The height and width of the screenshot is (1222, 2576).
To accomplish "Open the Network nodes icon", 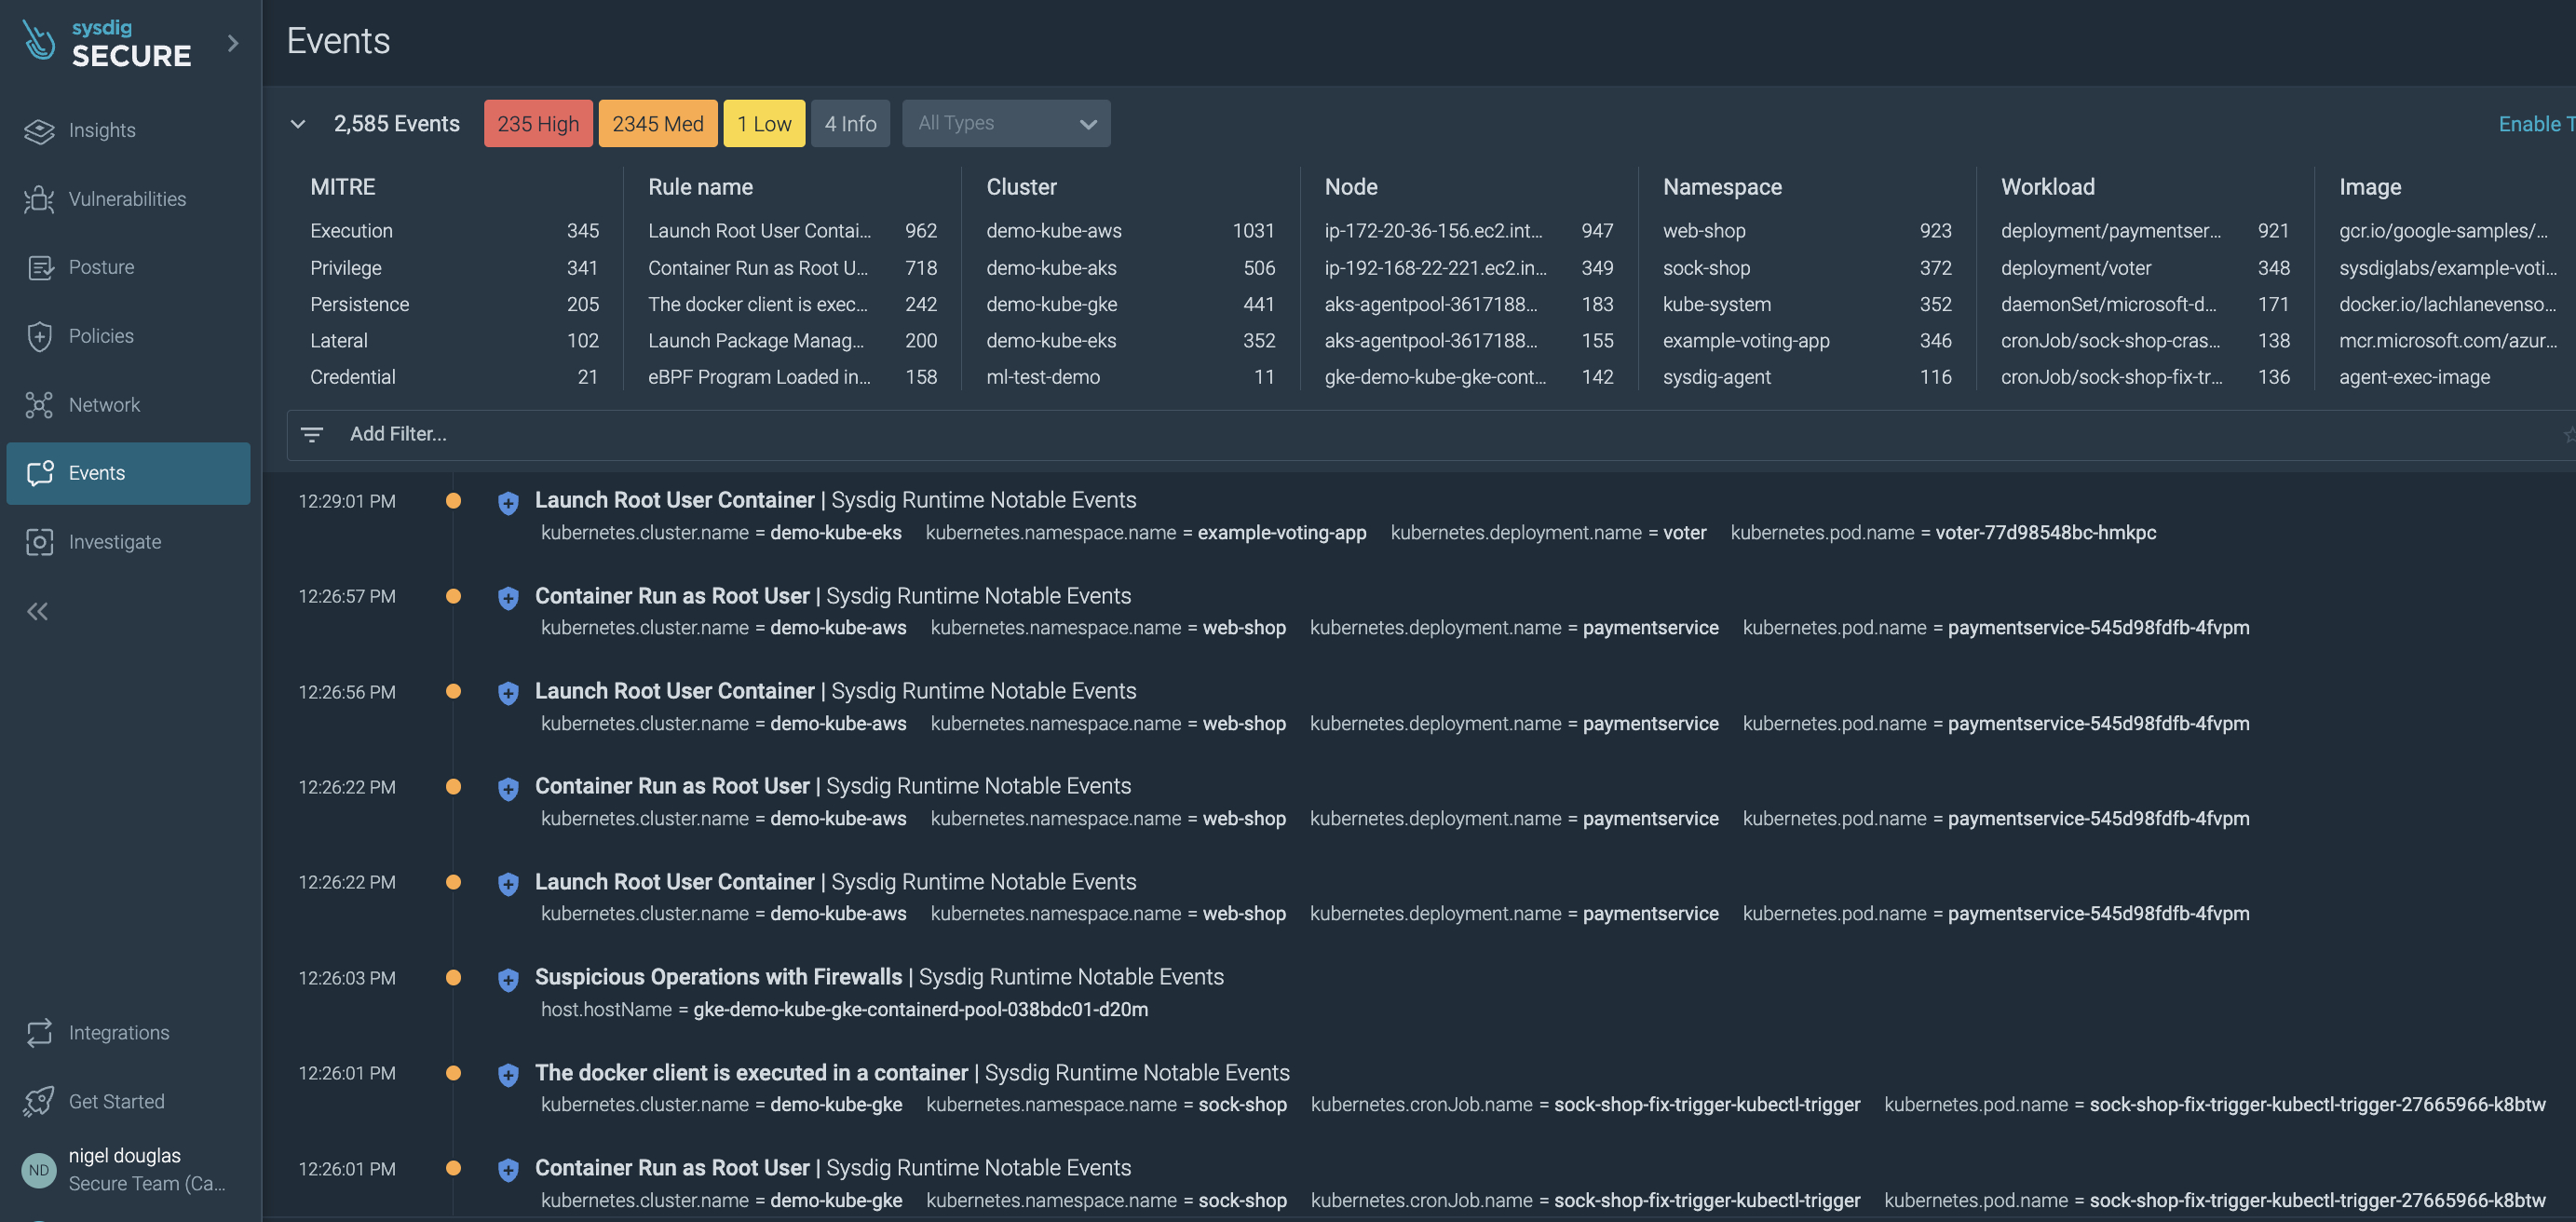I will 39,405.
